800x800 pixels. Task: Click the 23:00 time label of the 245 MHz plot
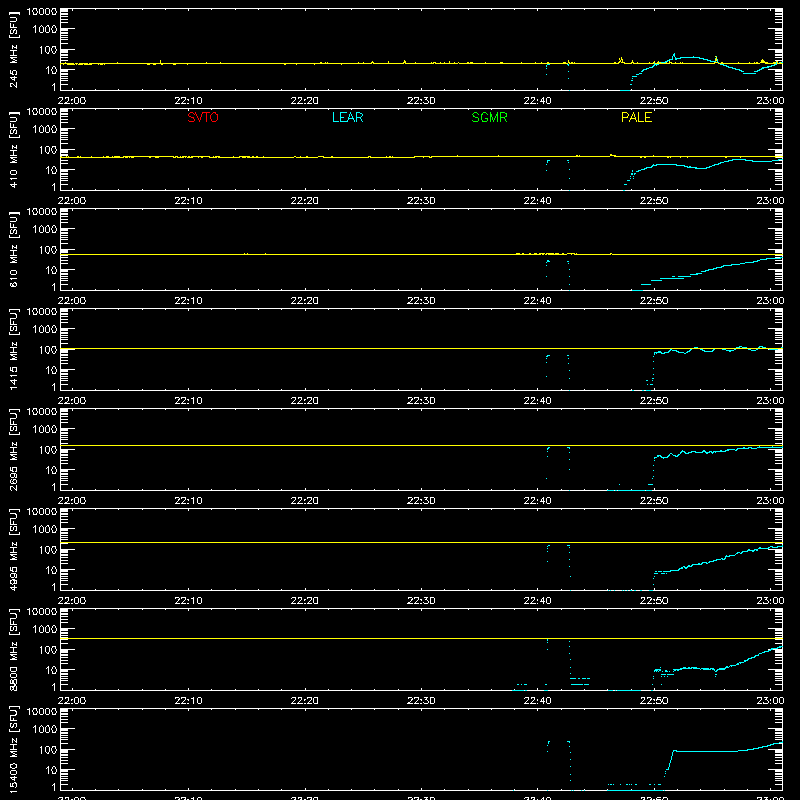tap(770, 101)
